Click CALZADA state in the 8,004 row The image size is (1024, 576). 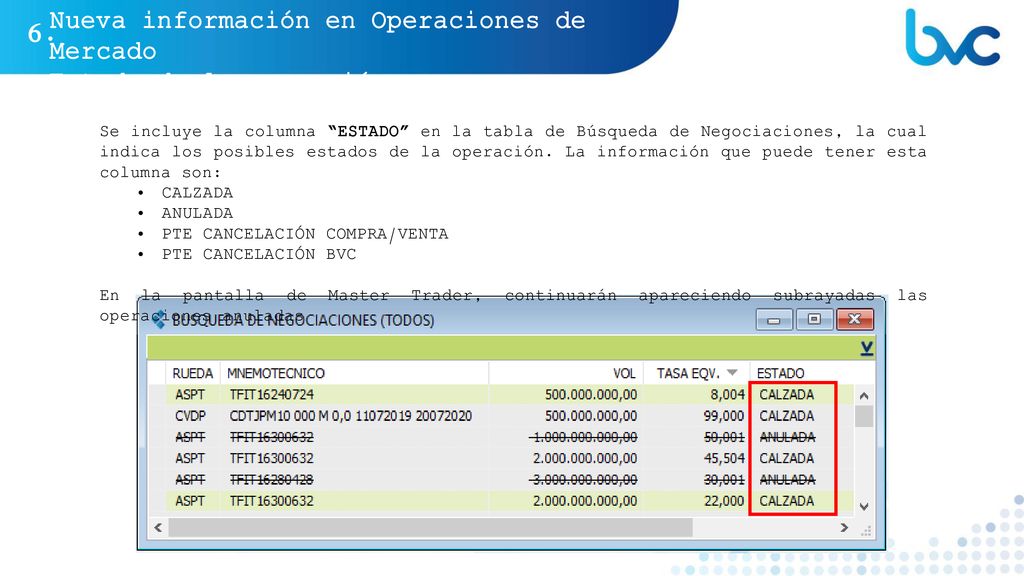pyautogui.click(x=786, y=394)
